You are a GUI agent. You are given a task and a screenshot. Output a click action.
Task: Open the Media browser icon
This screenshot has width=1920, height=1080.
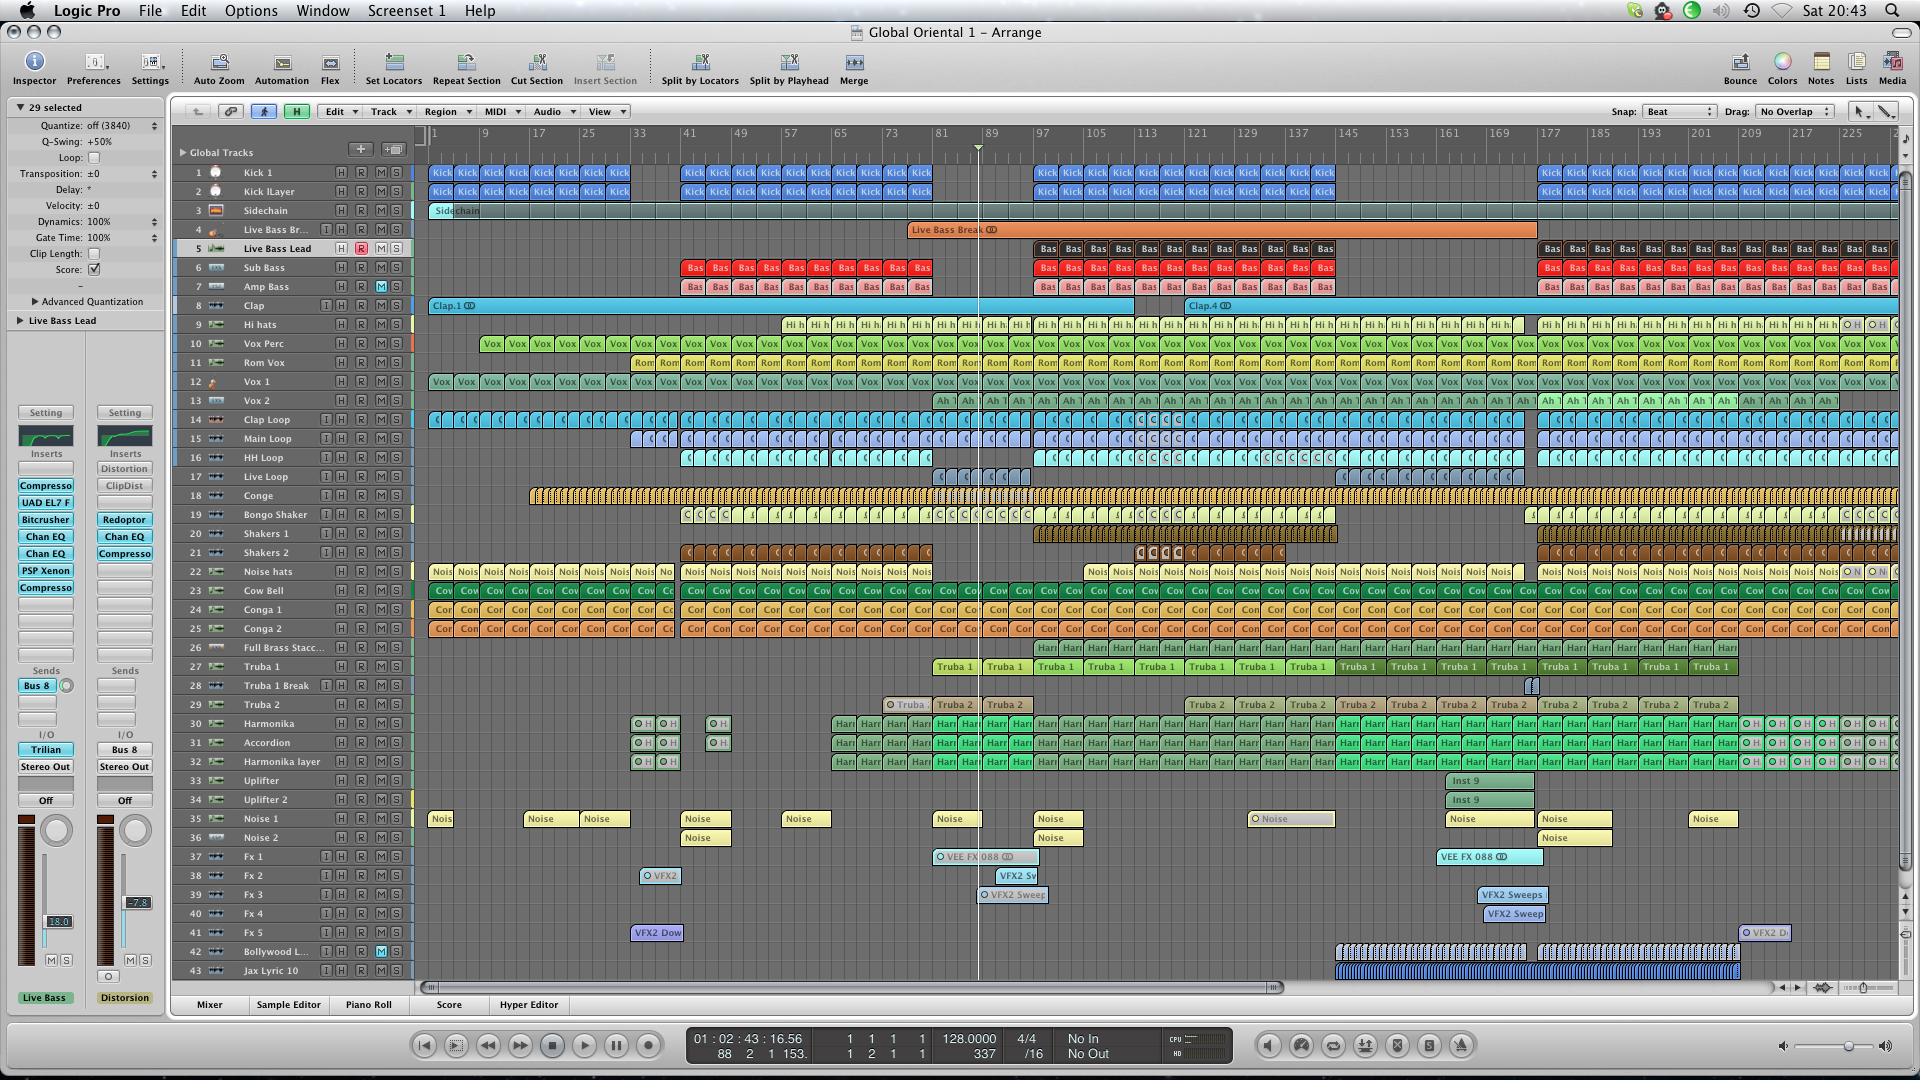click(1892, 63)
